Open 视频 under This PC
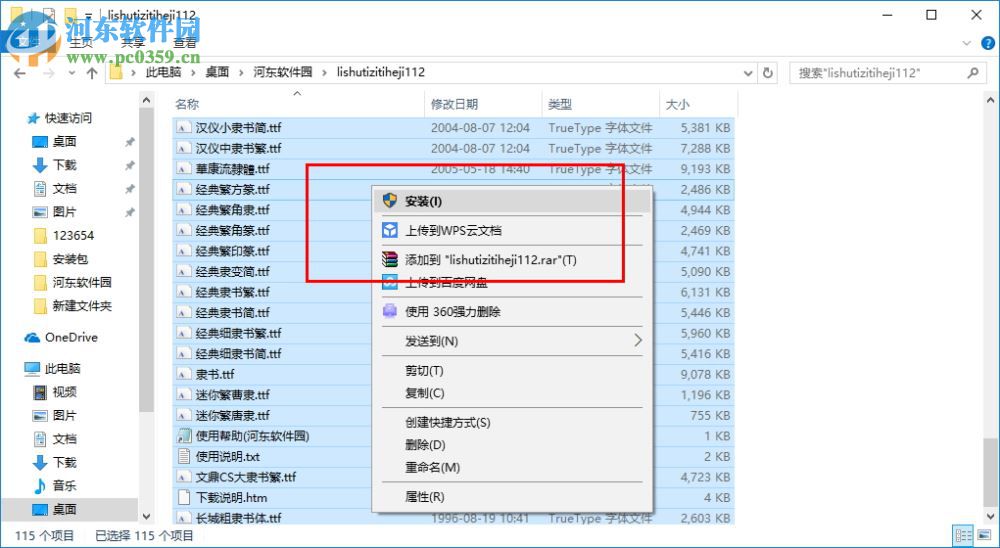Image resolution: width=1000 pixels, height=548 pixels. (x=64, y=392)
